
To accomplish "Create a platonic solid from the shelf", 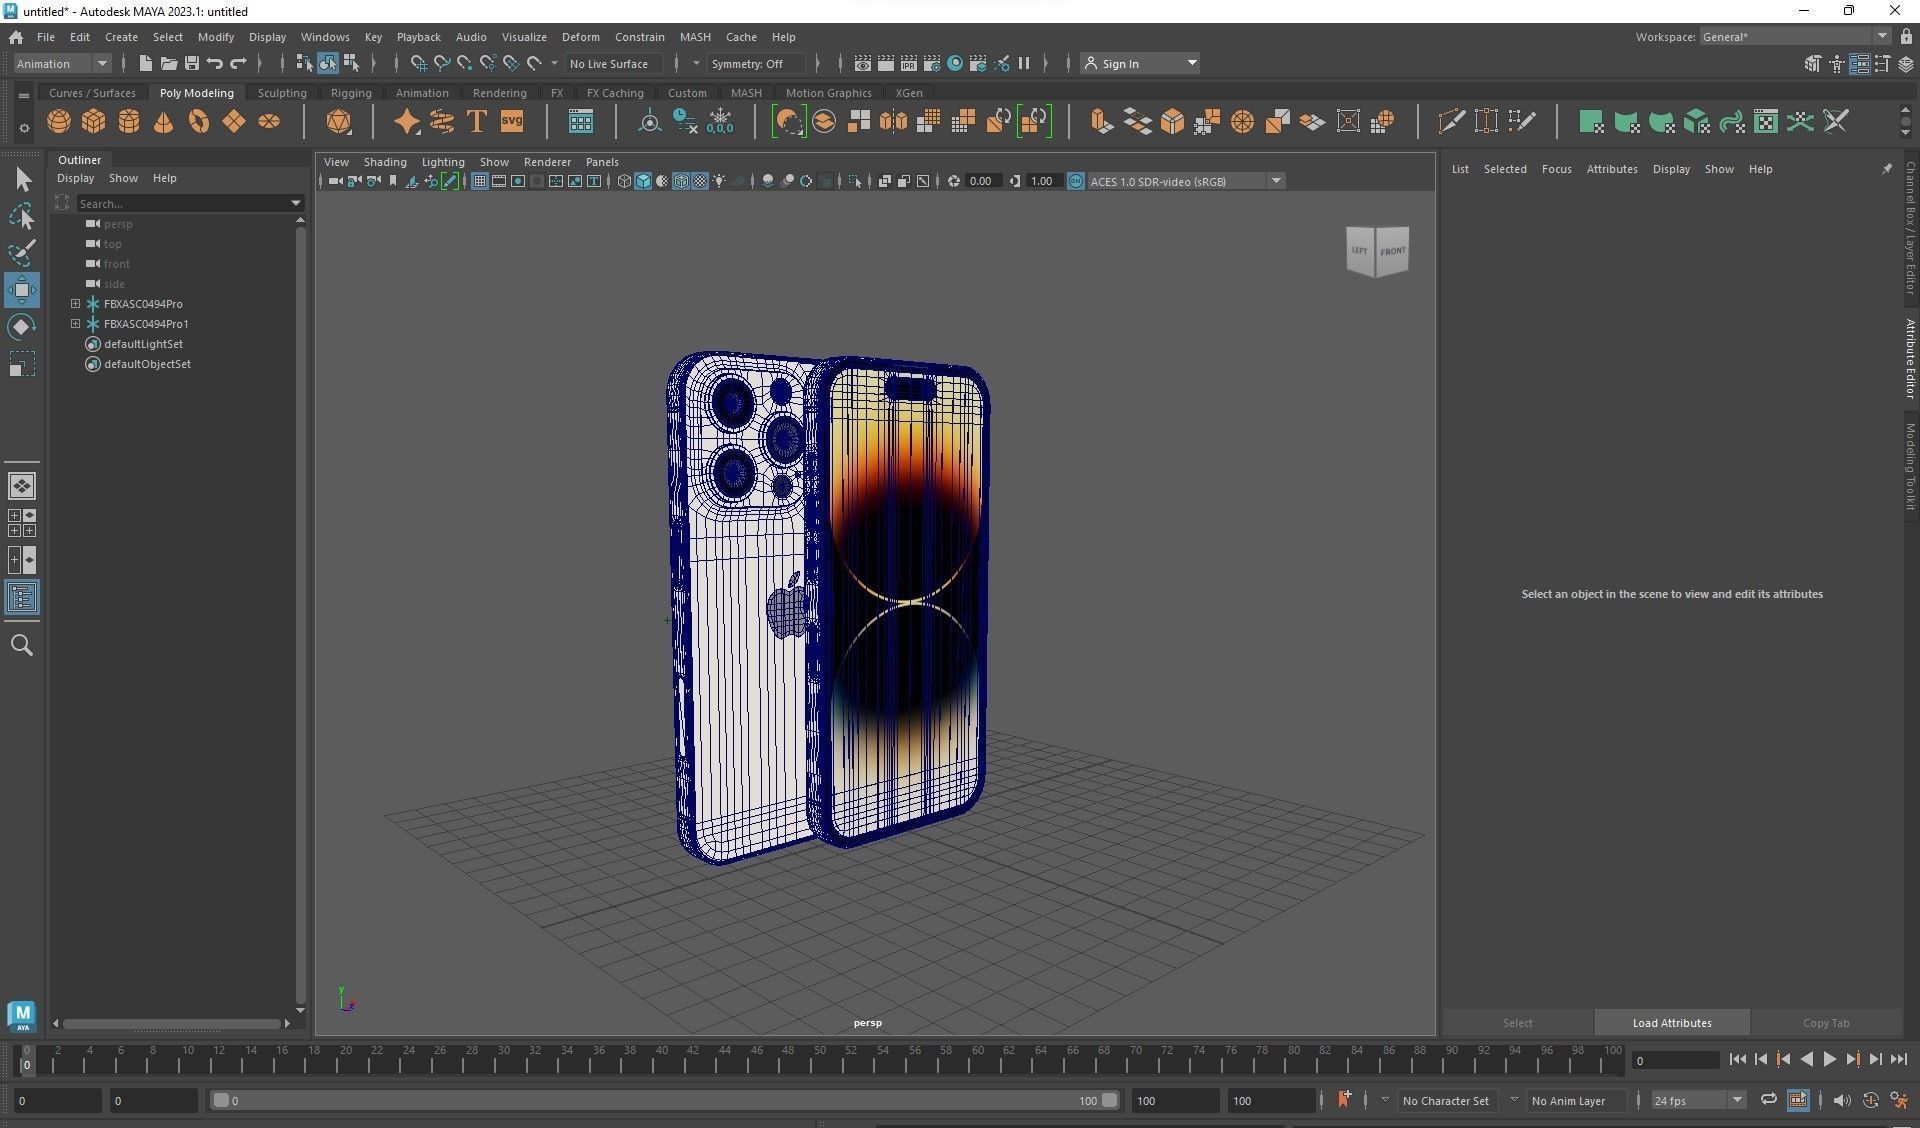I will point(339,122).
